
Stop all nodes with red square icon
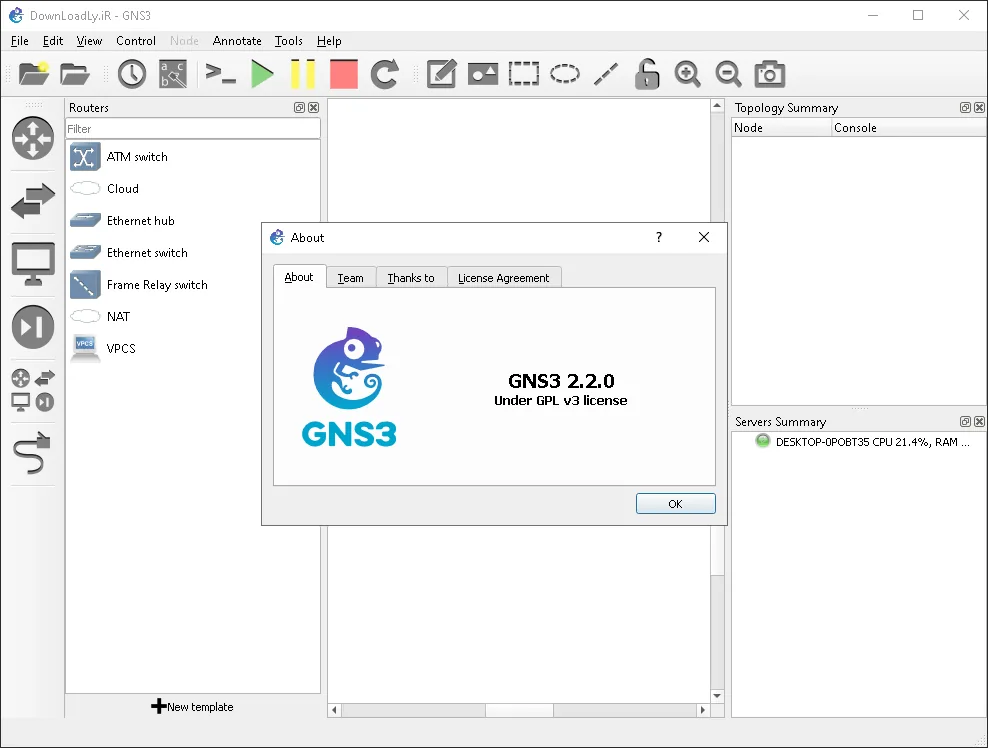(344, 74)
